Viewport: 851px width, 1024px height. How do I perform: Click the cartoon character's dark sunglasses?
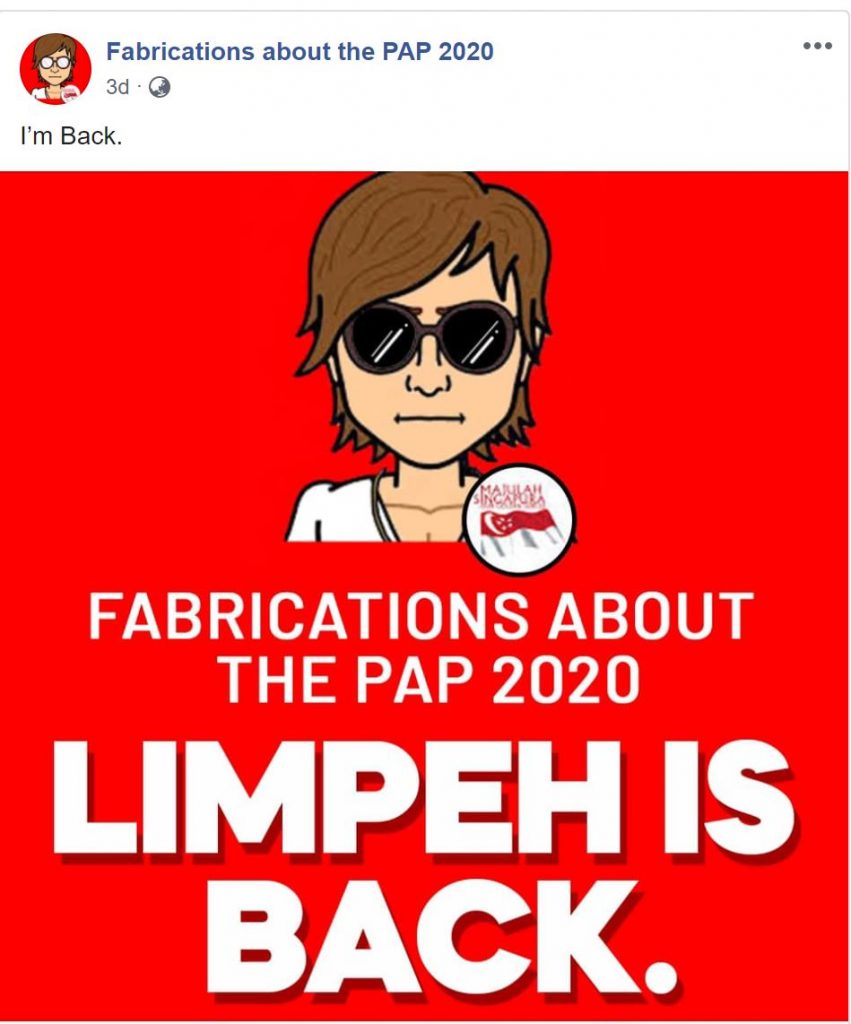coord(430,338)
